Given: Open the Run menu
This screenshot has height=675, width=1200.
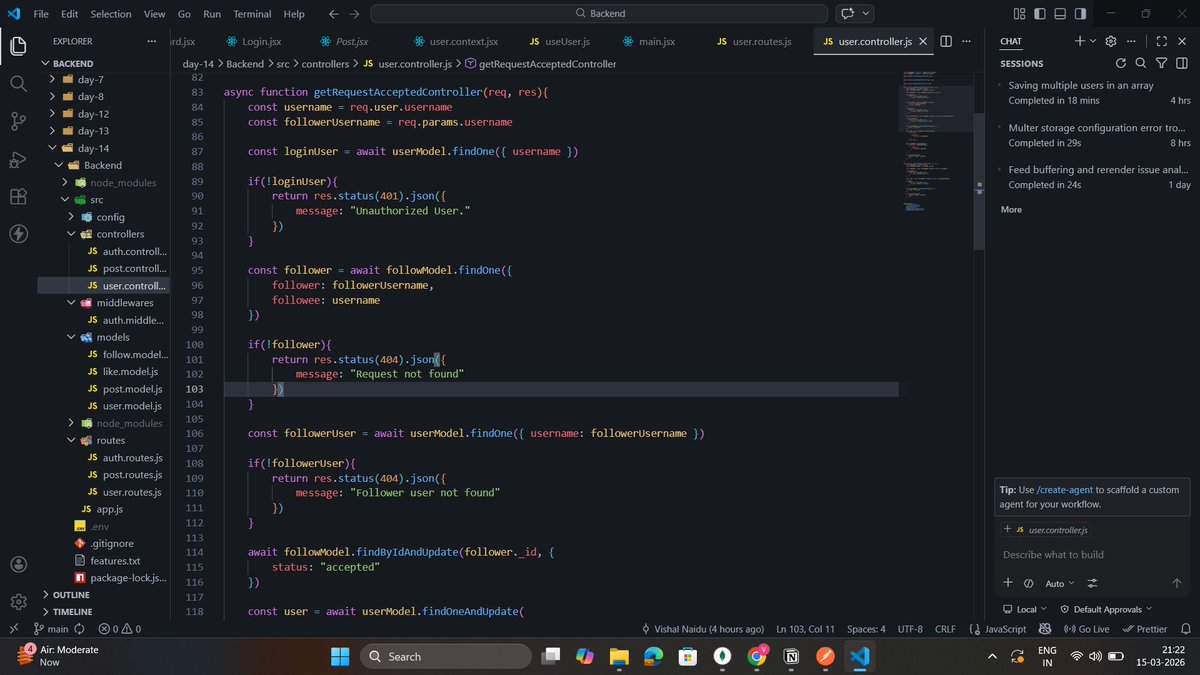Looking at the screenshot, I should tap(212, 14).
